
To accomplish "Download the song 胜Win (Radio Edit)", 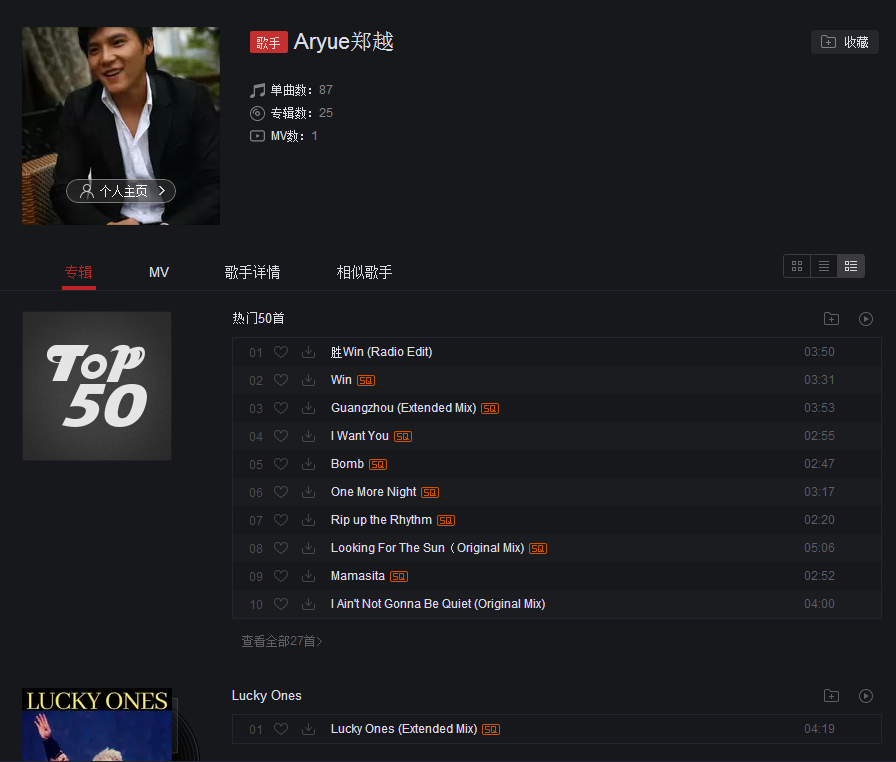I will (x=309, y=352).
